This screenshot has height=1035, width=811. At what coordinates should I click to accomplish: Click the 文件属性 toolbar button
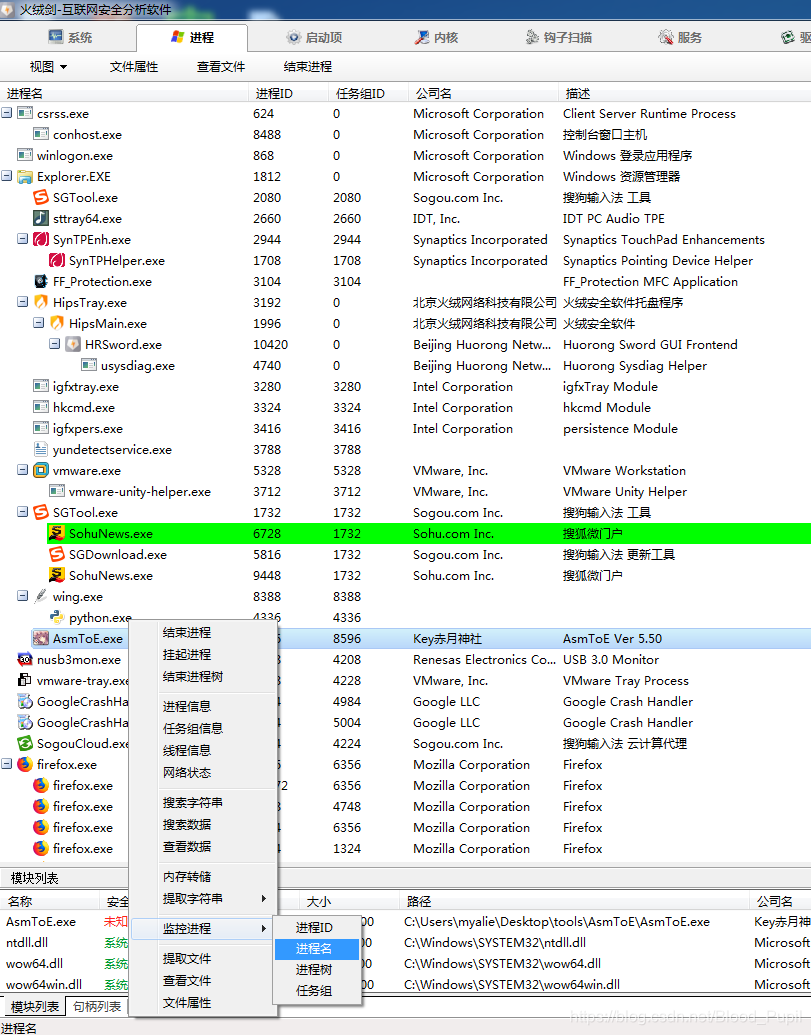click(x=134, y=67)
